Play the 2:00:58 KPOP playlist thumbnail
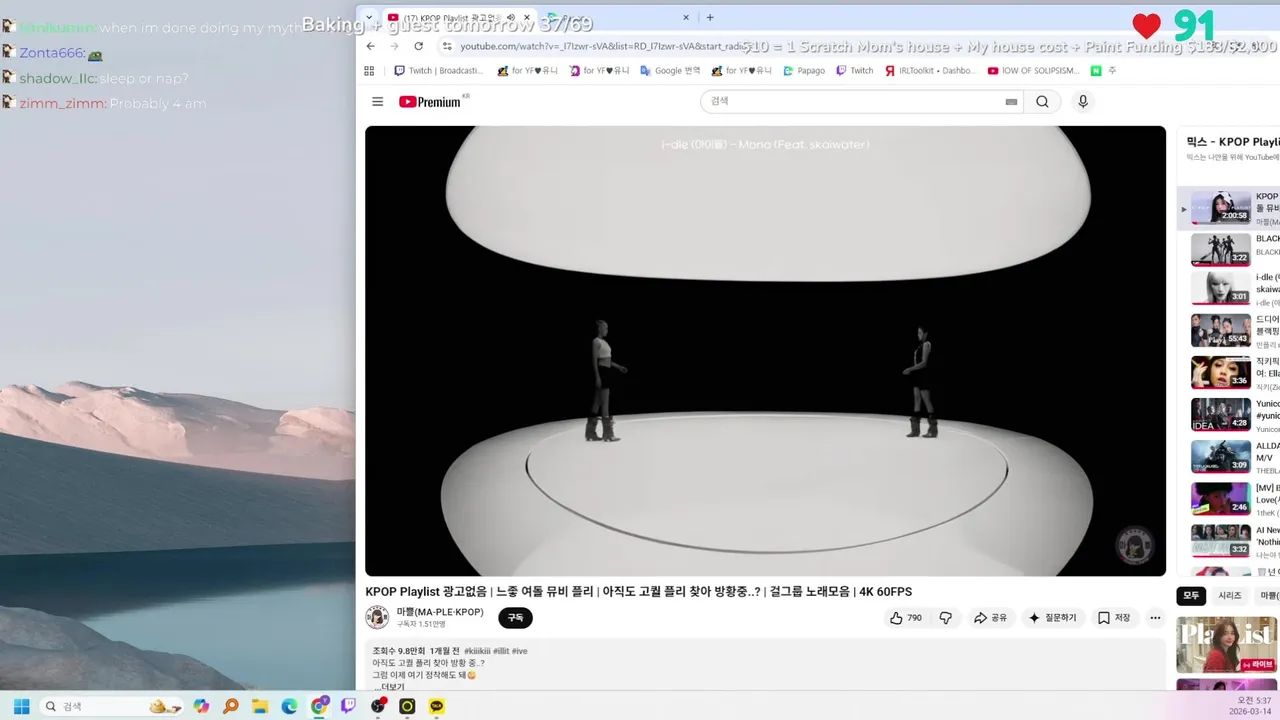Screen dimensions: 1280x720 1220,207
